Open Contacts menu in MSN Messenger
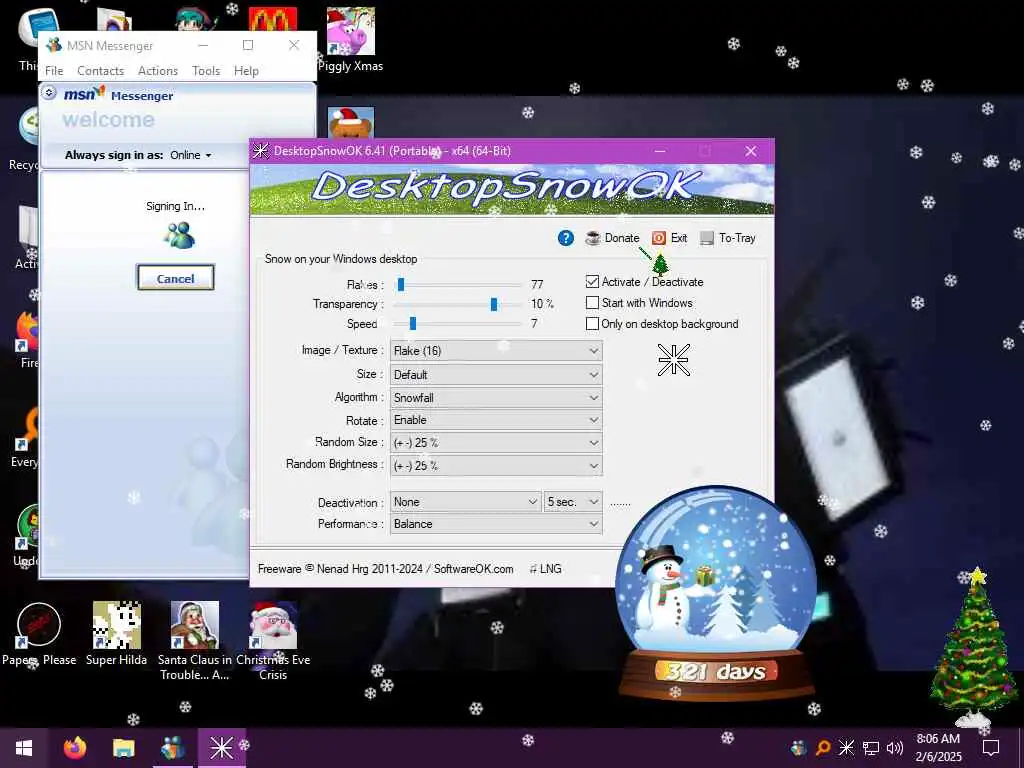Screen dimensions: 1024x768 (101, 71)
